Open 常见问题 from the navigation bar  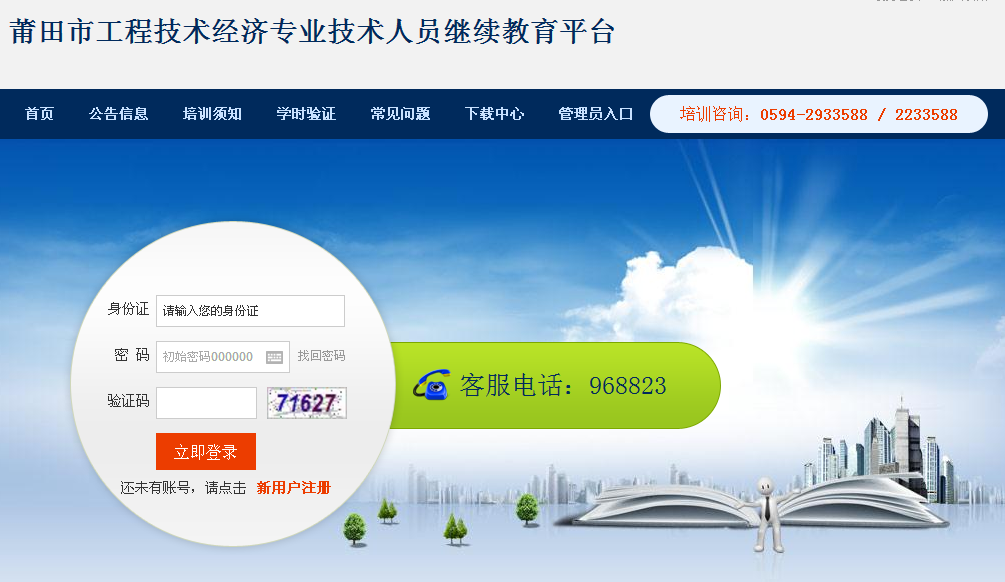(x=400, y=114)
